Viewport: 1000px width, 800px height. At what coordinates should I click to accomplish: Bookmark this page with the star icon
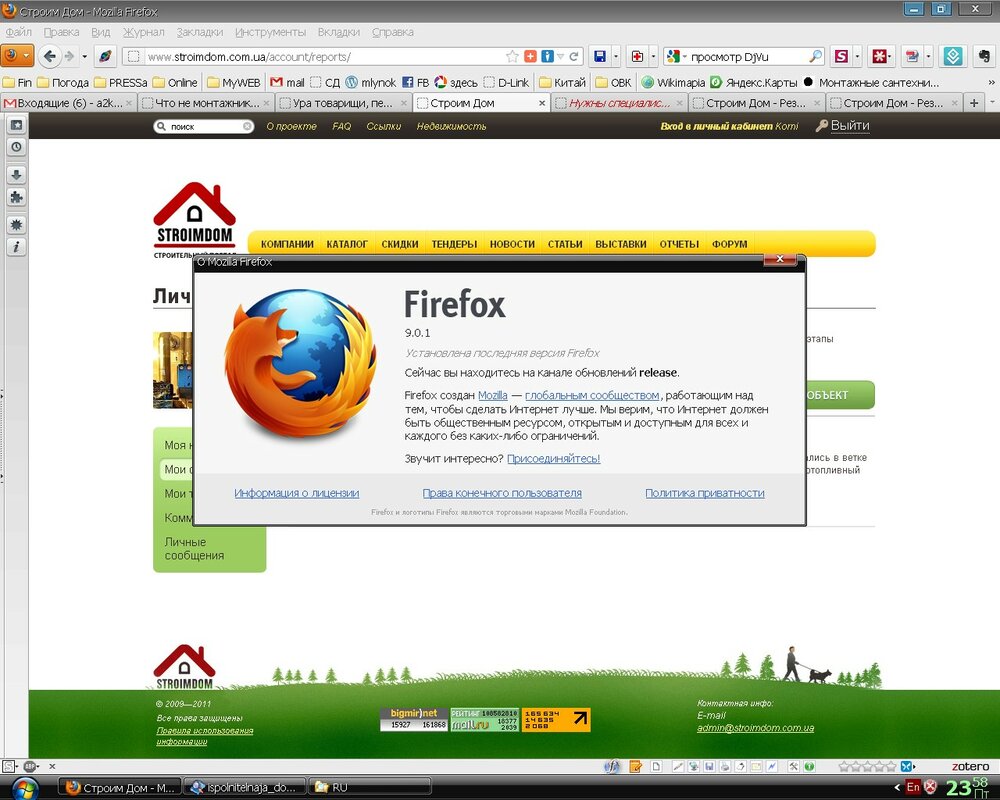click(x=512, y=56)
